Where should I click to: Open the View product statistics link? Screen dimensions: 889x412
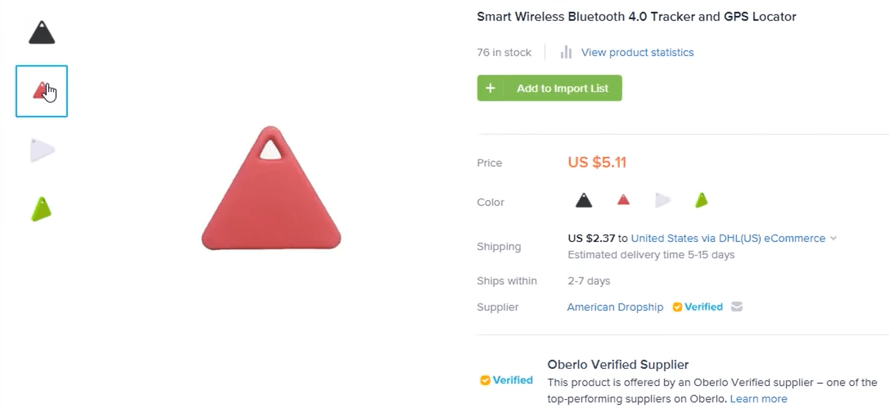[x=637, y=52]
